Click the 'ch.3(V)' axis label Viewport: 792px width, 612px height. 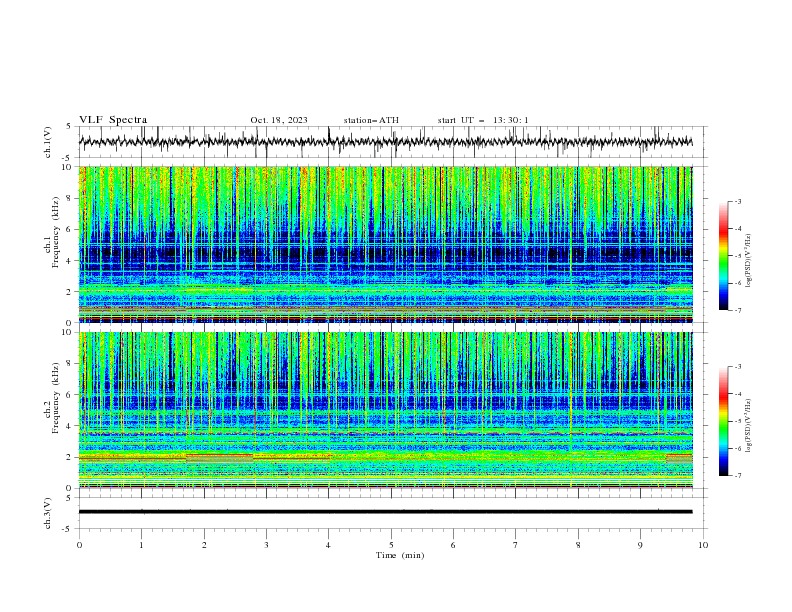48,513
